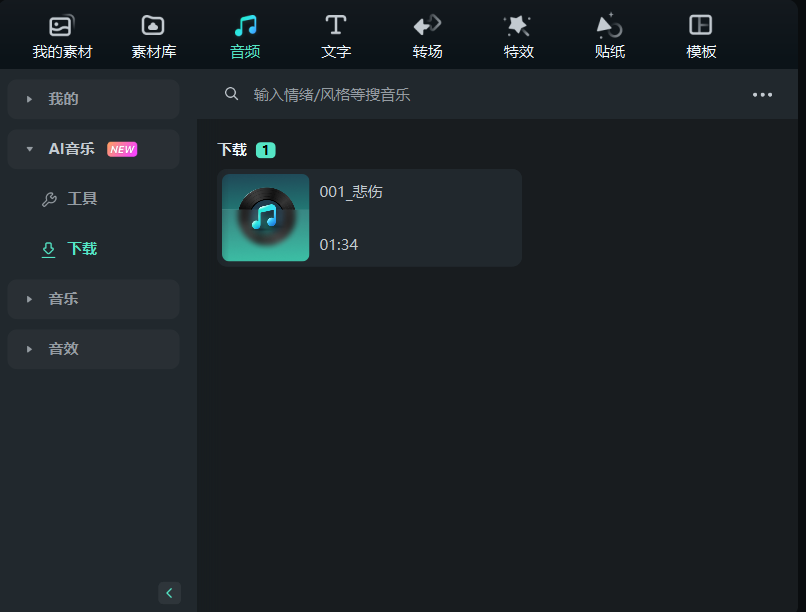Click the search magnifier icon
Viewport: 806px width, 612px height.
(x=231, y=93)
